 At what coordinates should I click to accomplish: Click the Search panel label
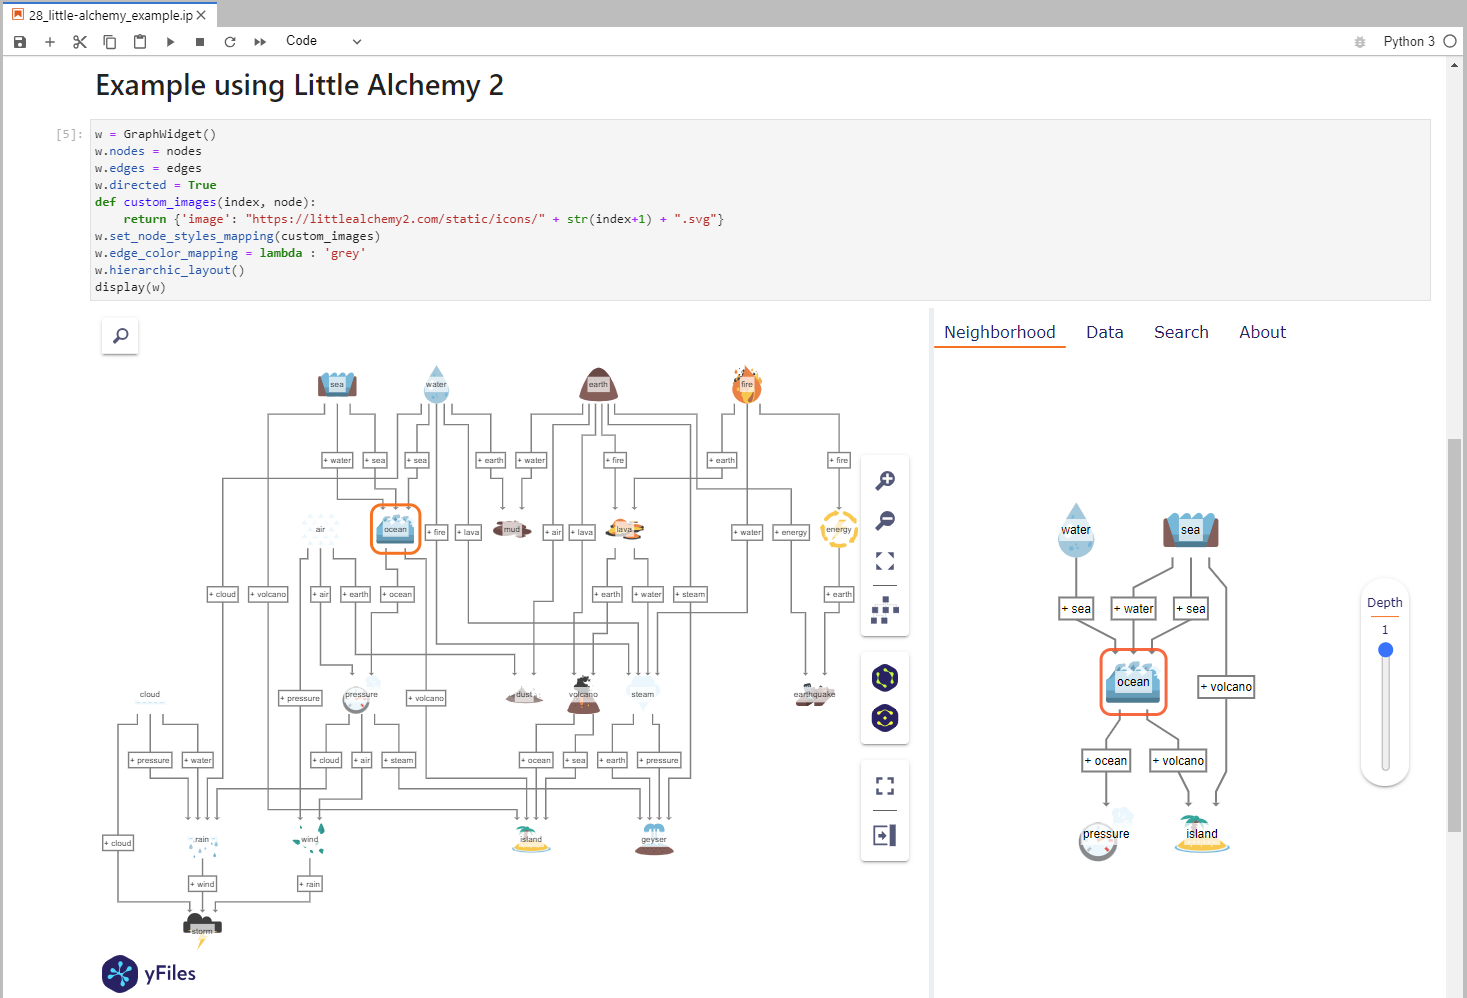[x=1181, y=332]
